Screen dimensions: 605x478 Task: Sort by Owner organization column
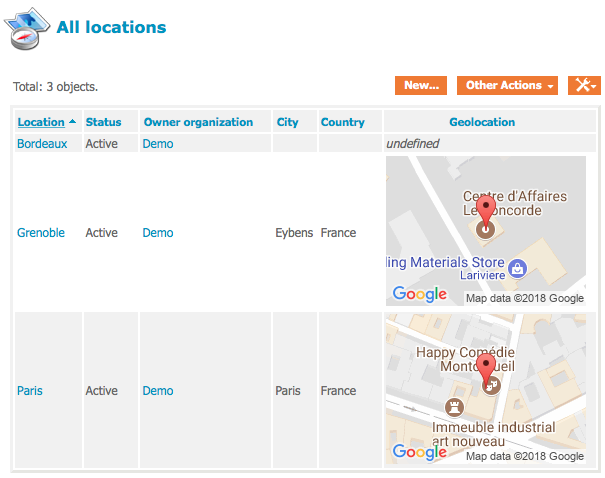[x=198, y=122]
